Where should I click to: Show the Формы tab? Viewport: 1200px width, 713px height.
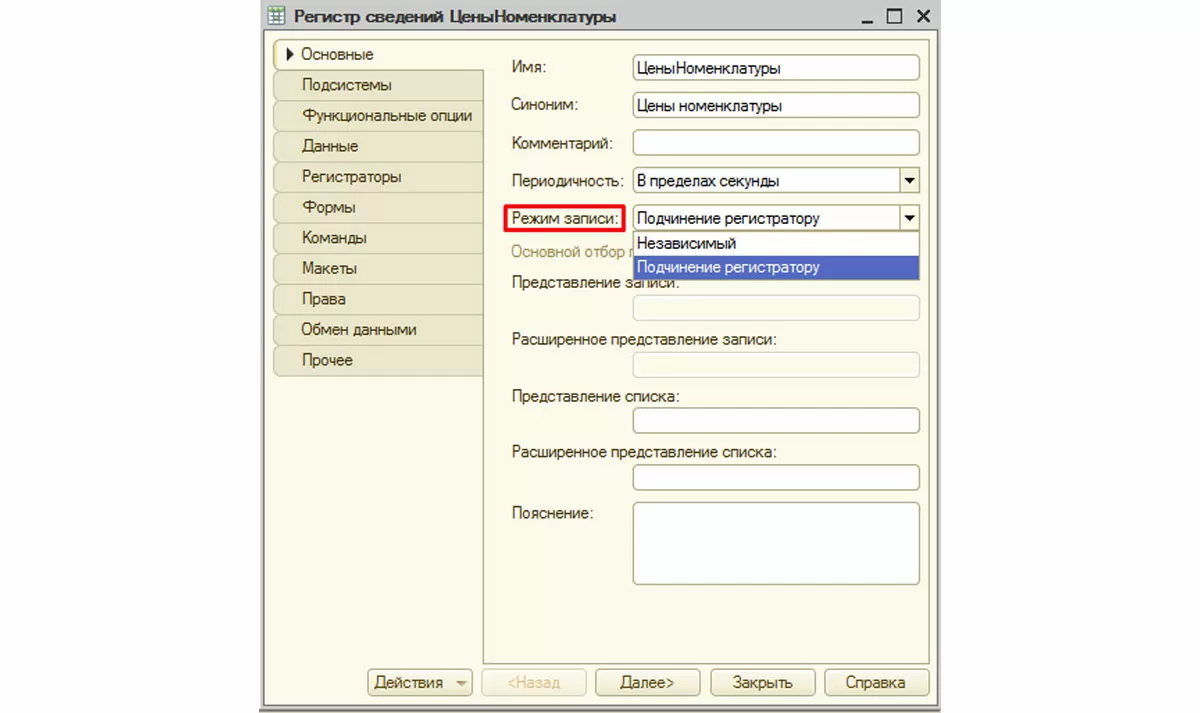tap(329, 207)
